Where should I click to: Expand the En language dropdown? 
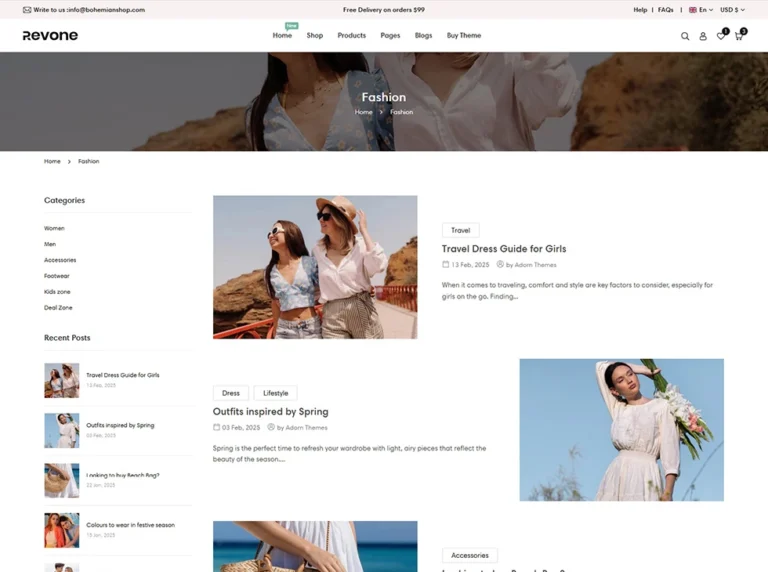click(706, 10)
